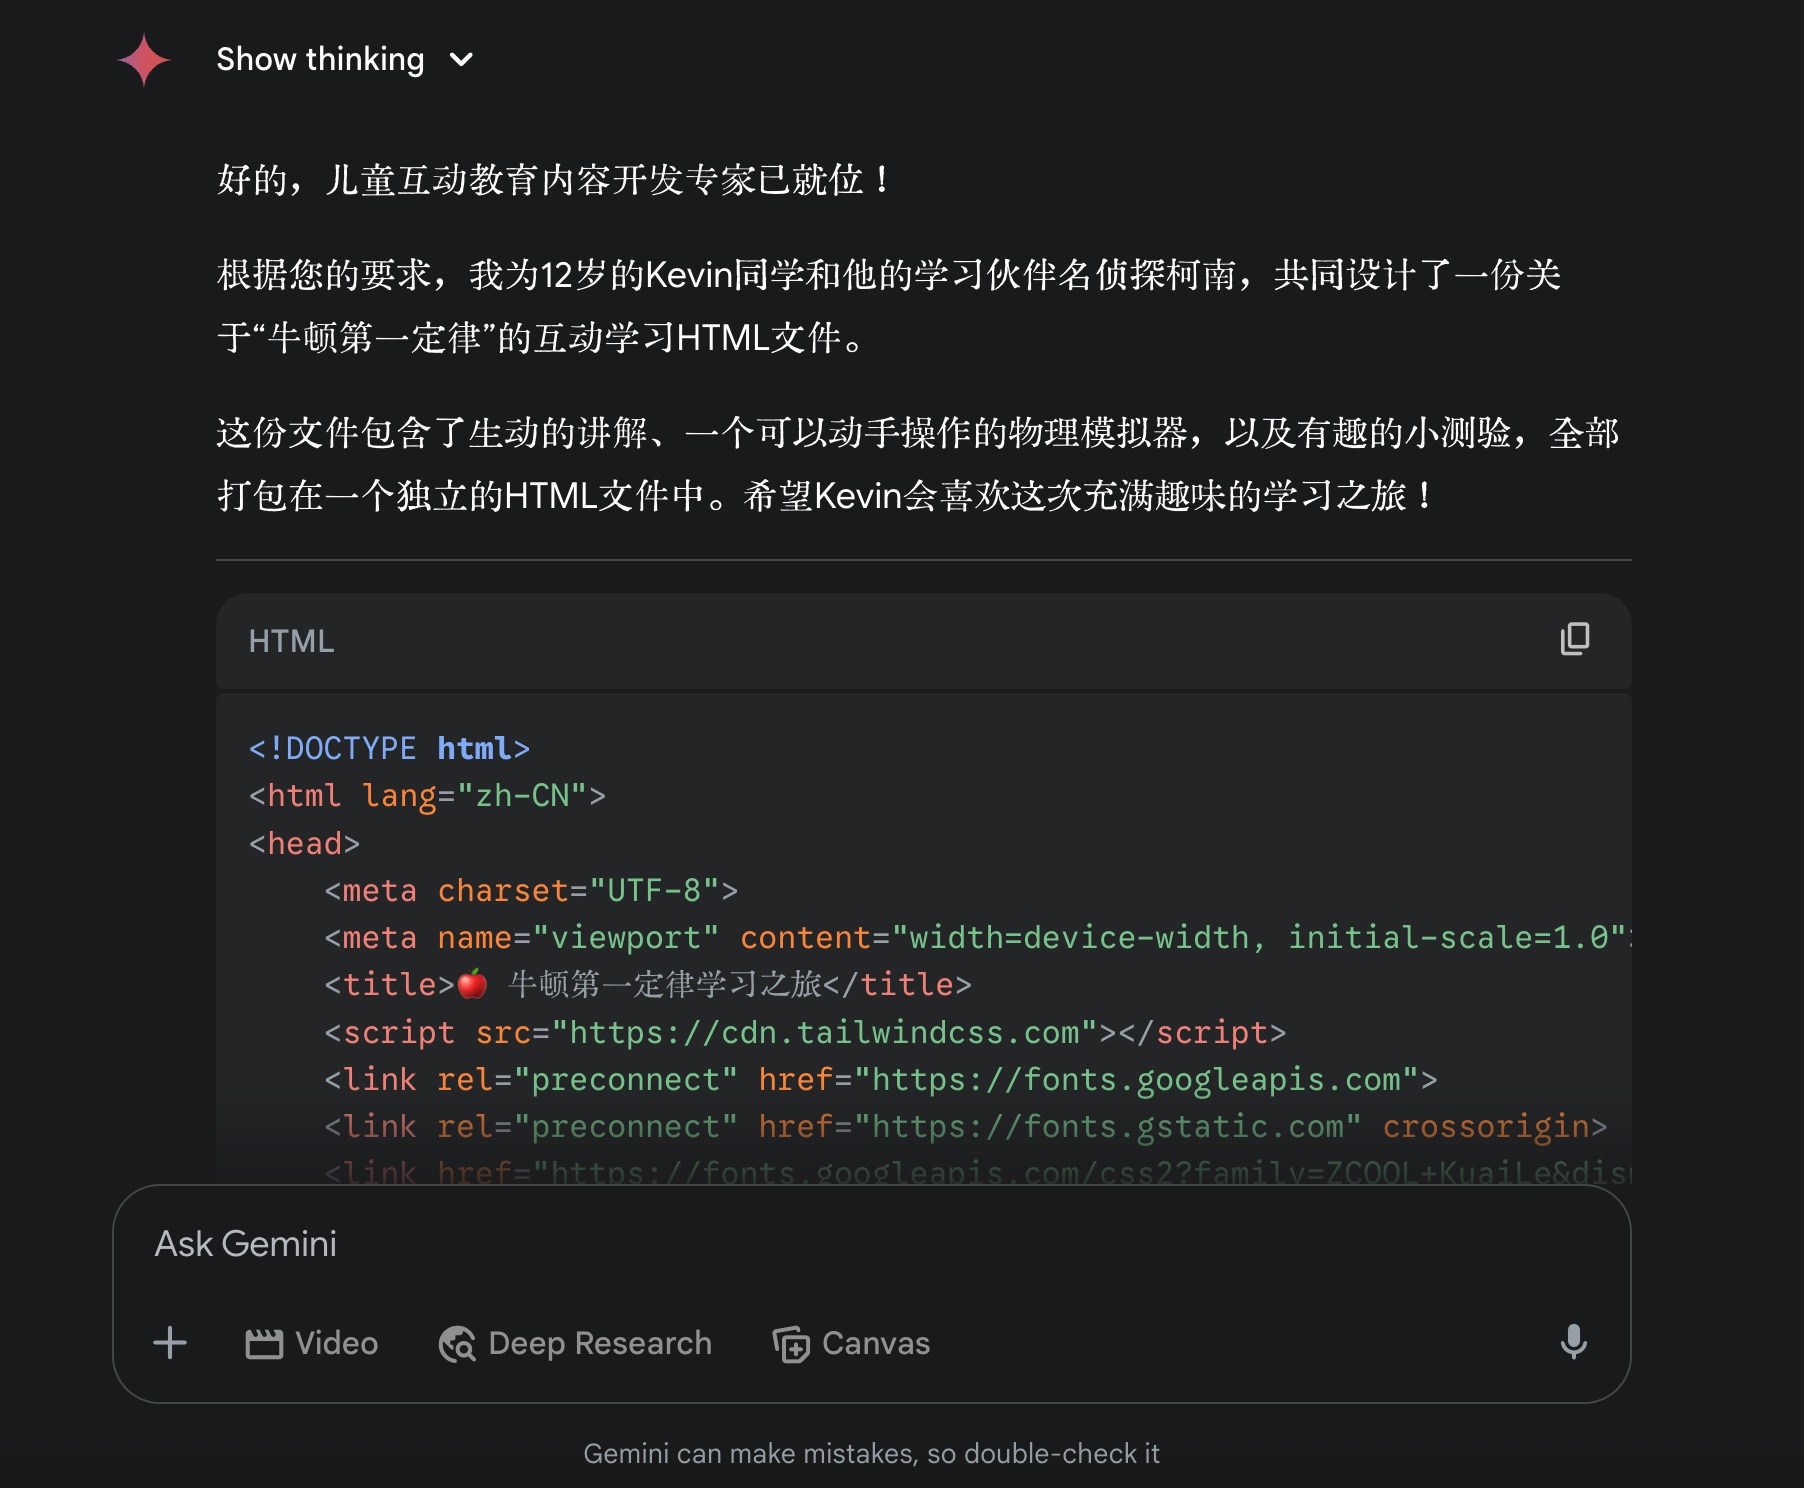
Task: Click the <head> tag line
Action: [304, 843]
